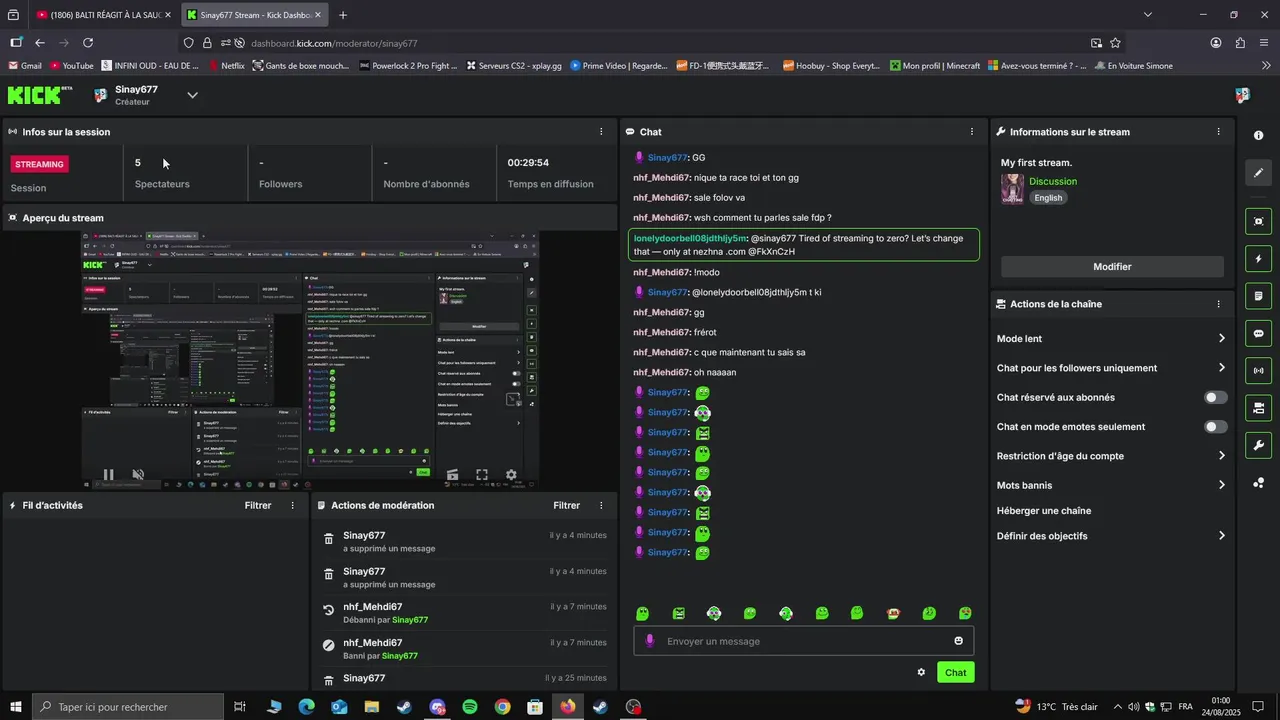Open the YouTube bookmark
Viewport: 1280px width, 720px height.
[x=70, y=66]
